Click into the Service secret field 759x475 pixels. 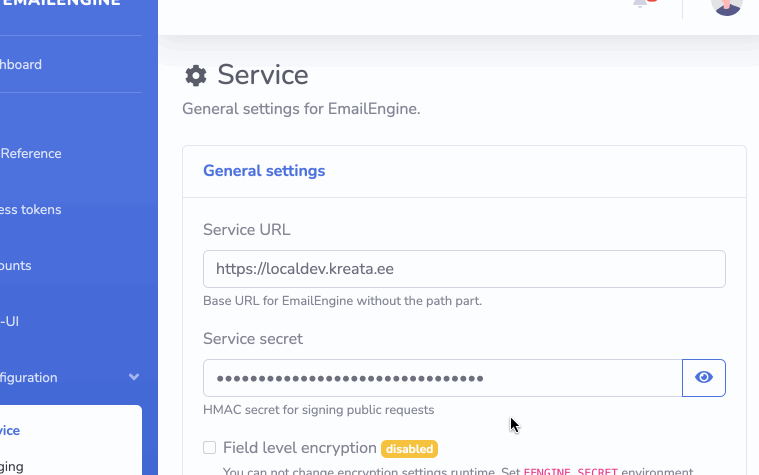442,378
